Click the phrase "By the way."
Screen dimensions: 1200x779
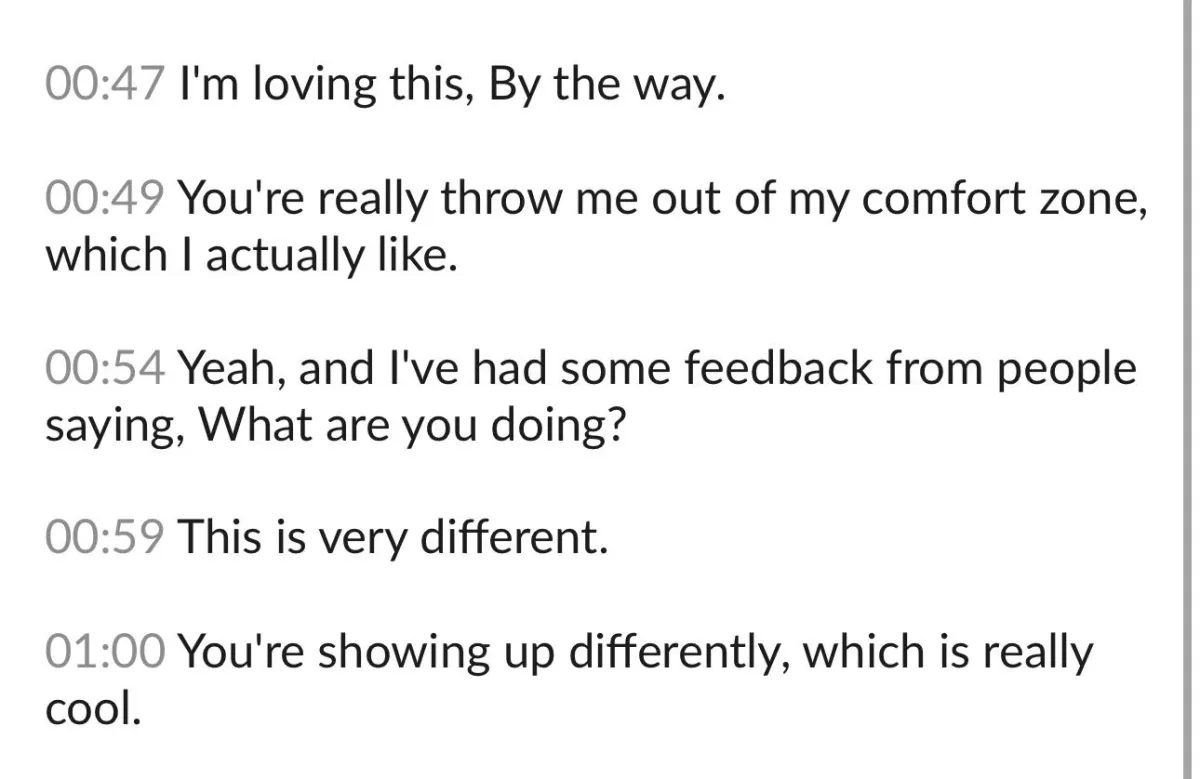(605, 88)
